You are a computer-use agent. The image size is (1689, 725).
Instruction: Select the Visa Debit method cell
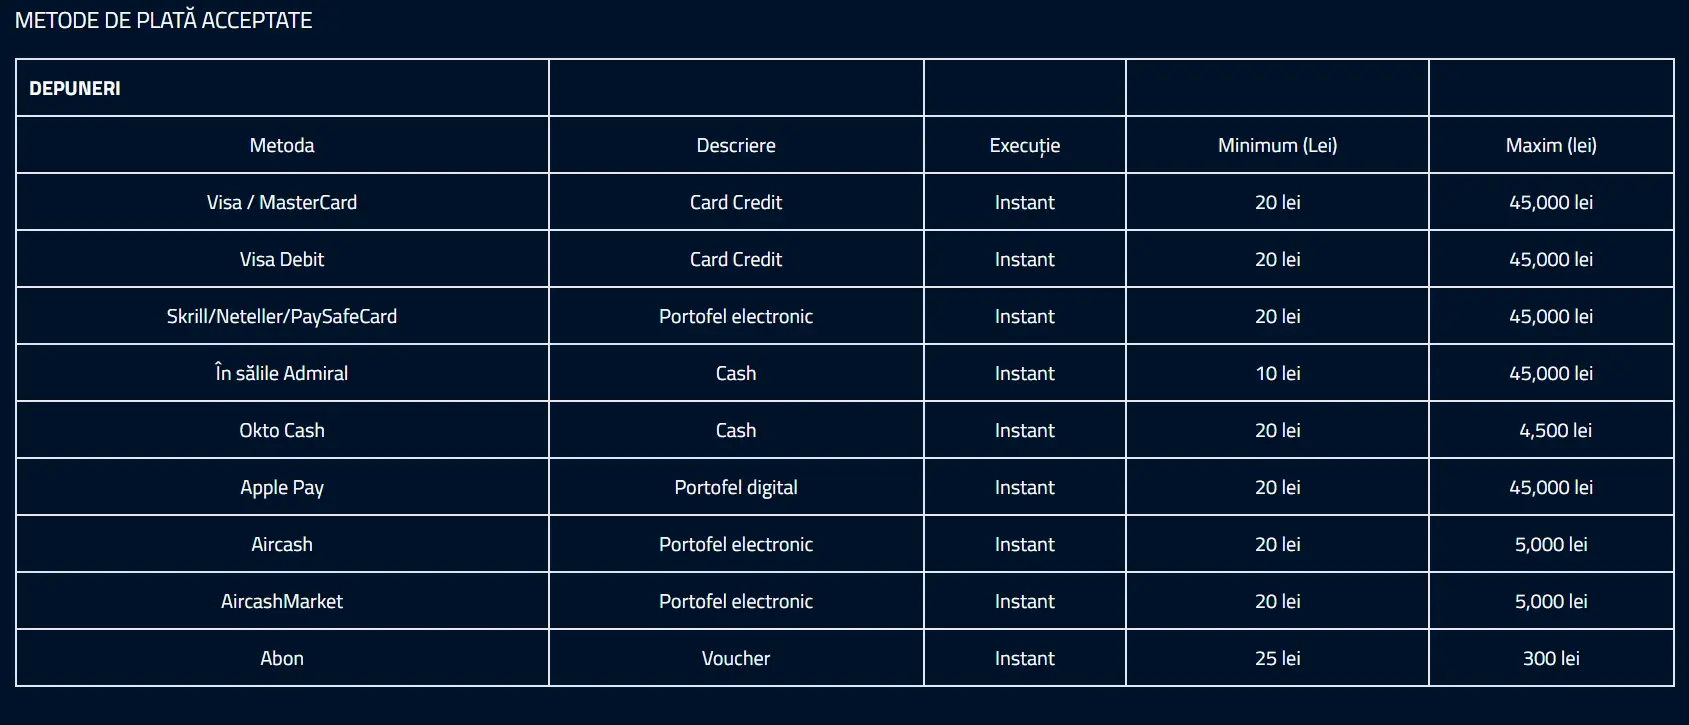282,259
